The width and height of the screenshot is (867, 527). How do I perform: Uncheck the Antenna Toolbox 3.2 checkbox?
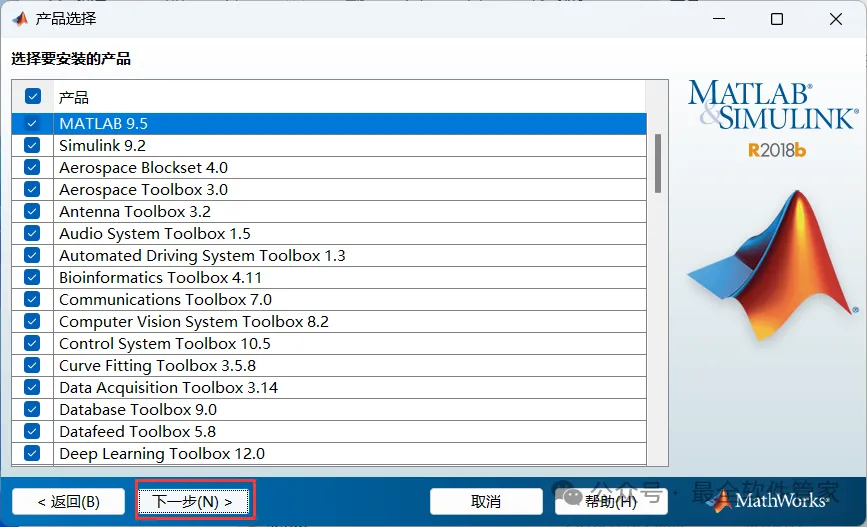32,212
